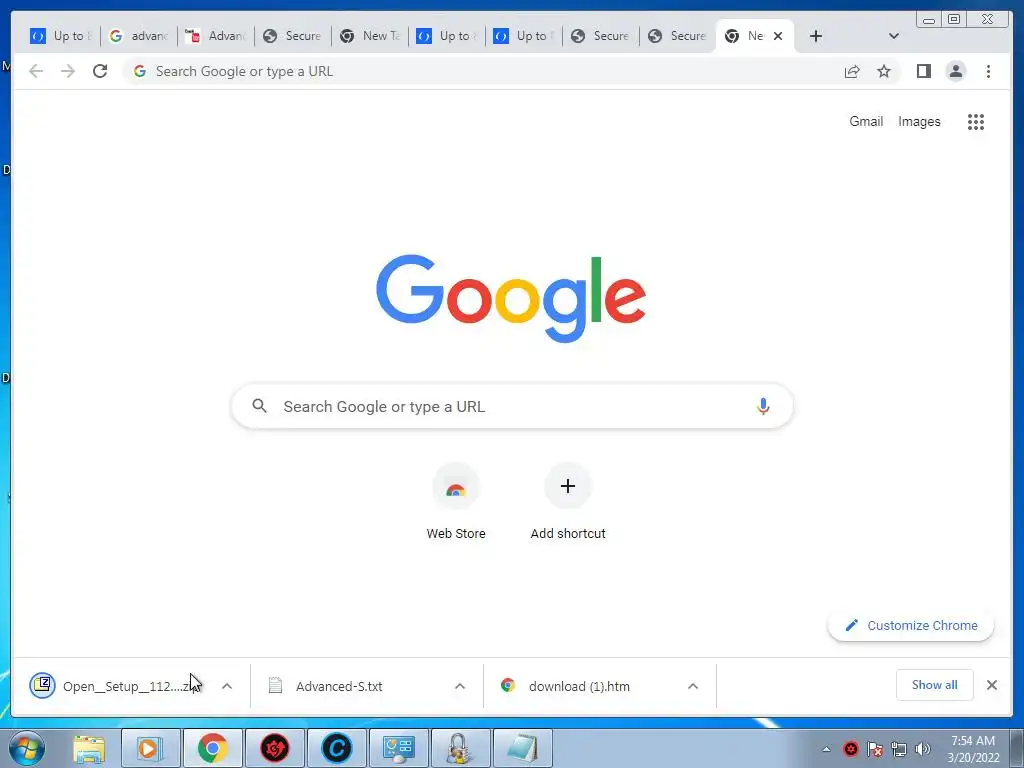The width and height of the screenshot is (1024, 768).
Task: Open the Windows Start menu
Action: pyautogui.click(x=27, y=748)
